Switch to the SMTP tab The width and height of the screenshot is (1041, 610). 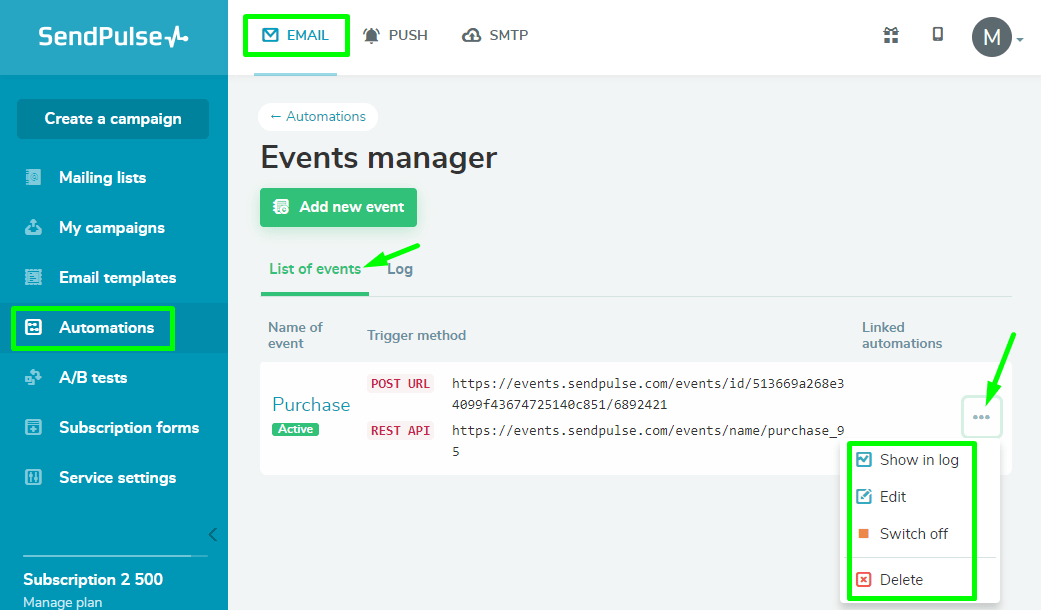click(x=495, y=35)
